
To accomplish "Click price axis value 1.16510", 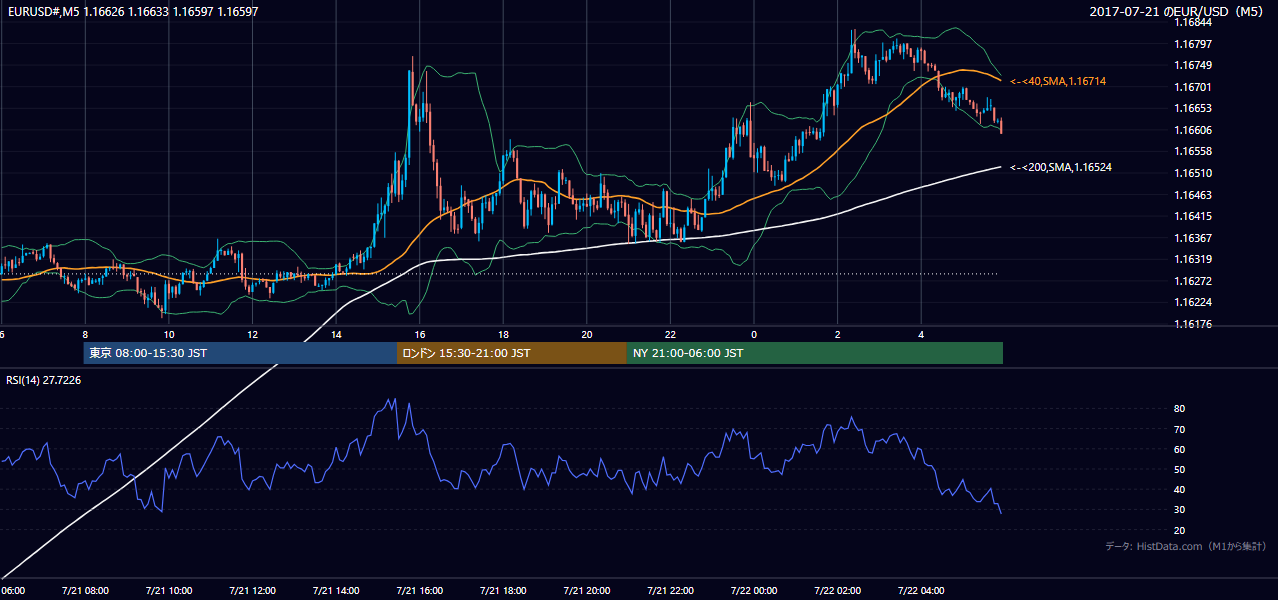I will (1193, 173).
